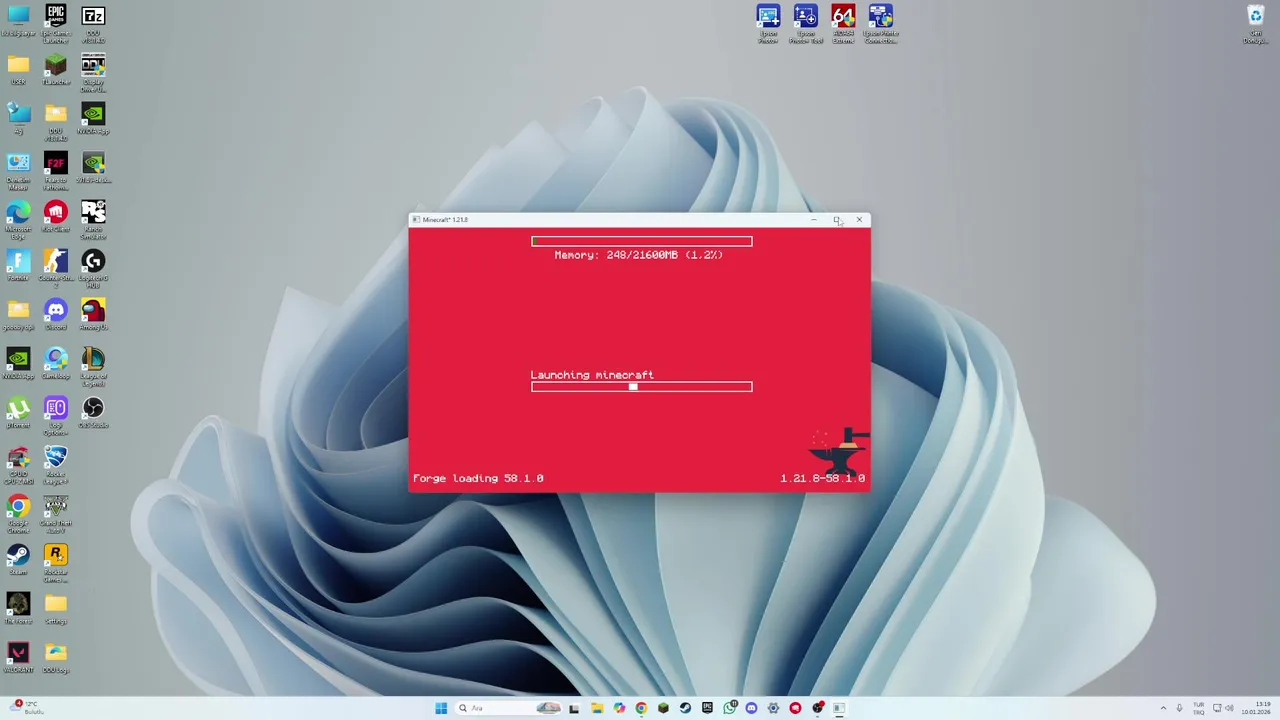Click the taskbar search box

508,708
